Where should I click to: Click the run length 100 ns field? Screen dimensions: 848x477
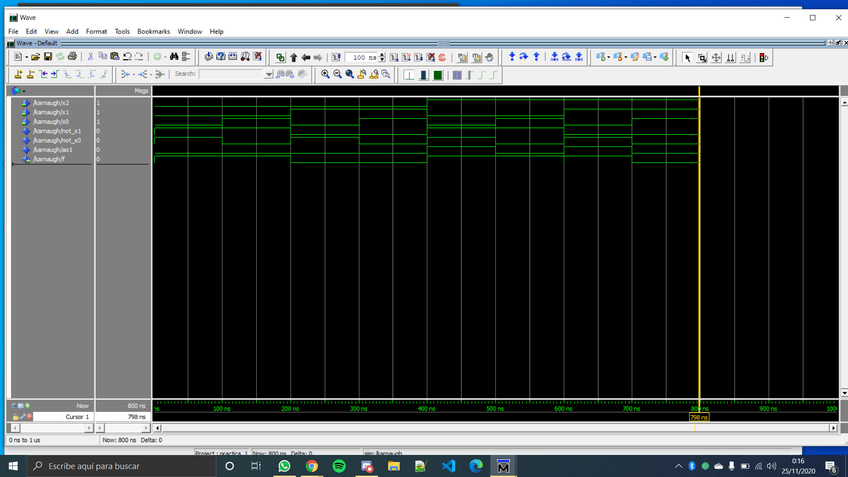(x=360, y=58)
